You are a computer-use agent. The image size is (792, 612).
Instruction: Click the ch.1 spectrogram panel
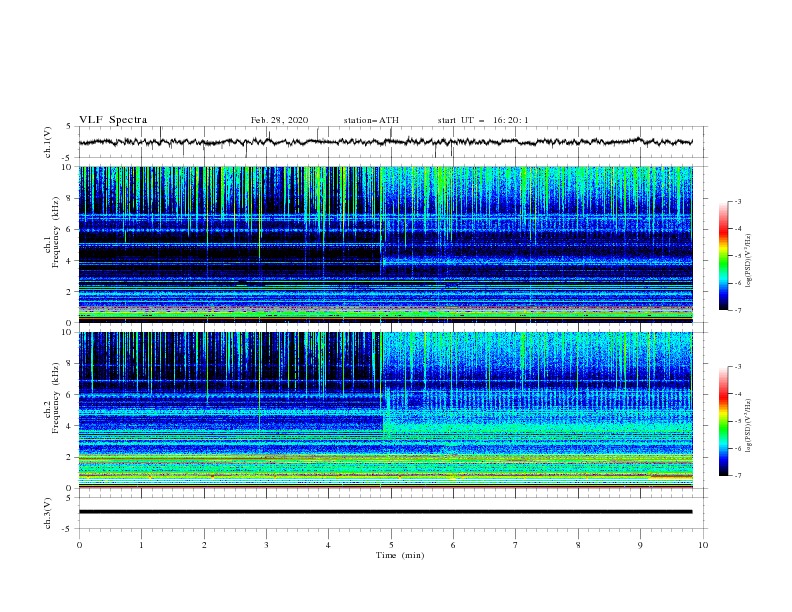pos(385,244)
